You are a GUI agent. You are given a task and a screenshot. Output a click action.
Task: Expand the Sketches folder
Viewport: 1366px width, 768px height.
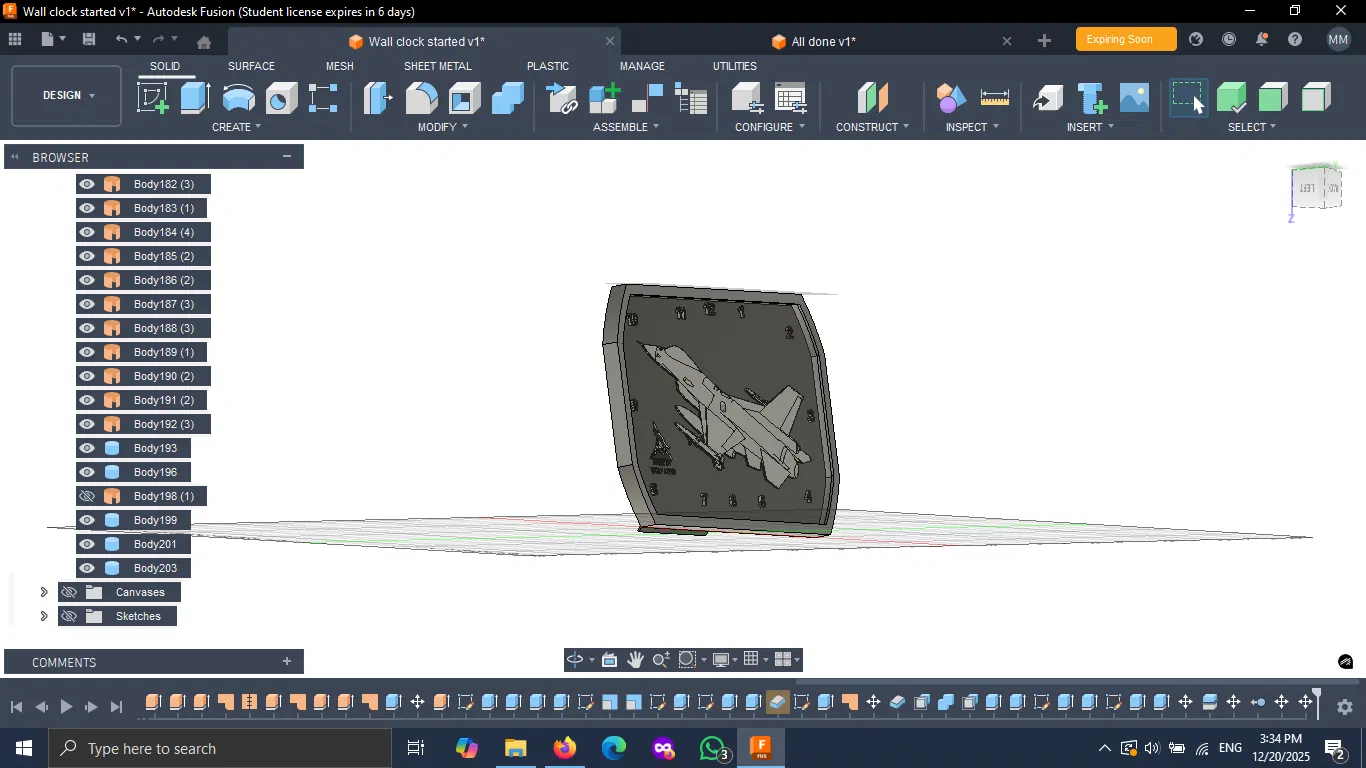43,616
